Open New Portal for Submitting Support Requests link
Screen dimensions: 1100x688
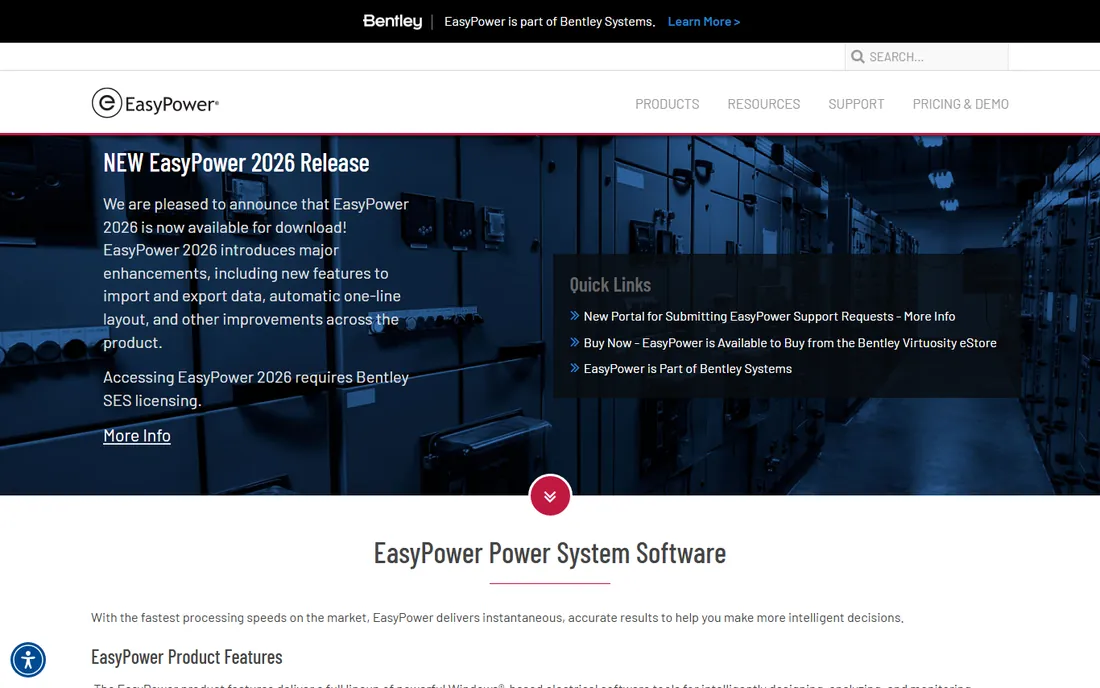(x=769, y=316)
